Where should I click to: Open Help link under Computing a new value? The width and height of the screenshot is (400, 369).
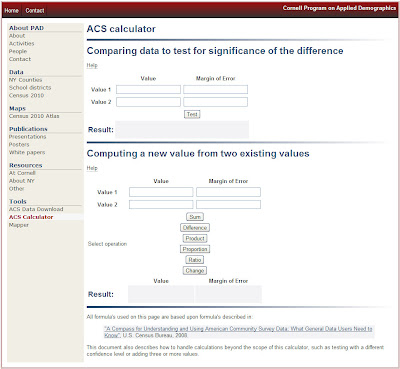(92, 168)
